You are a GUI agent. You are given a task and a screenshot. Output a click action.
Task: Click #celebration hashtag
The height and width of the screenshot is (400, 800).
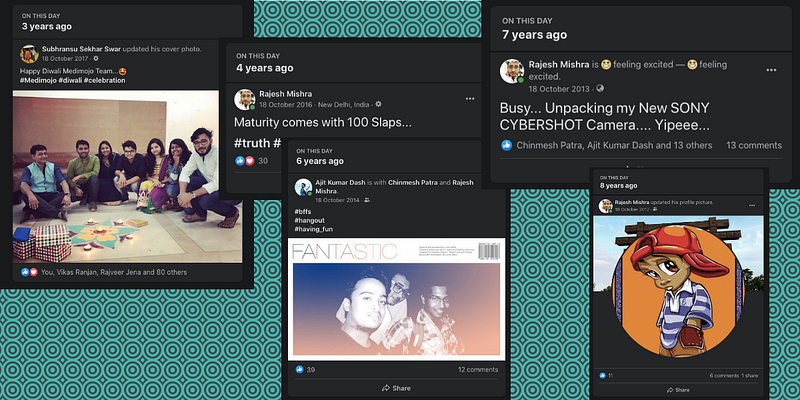point(105,81)
